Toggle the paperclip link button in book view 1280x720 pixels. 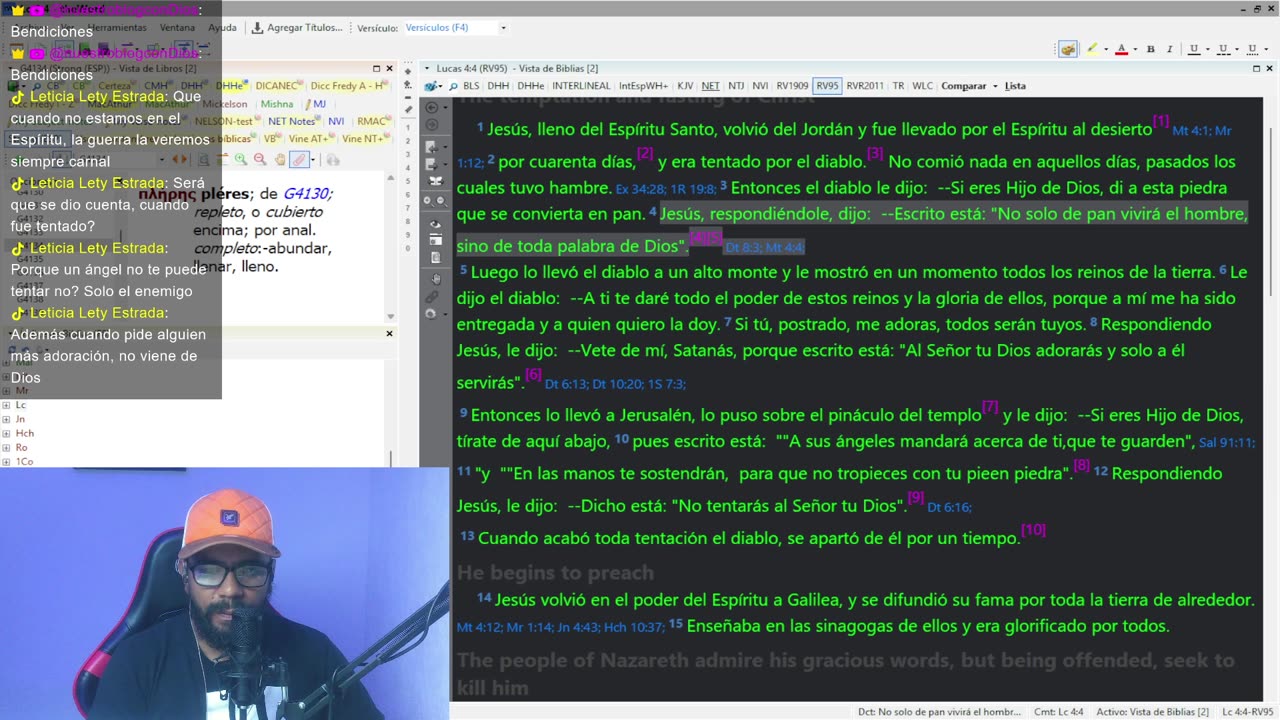point(299,159)
